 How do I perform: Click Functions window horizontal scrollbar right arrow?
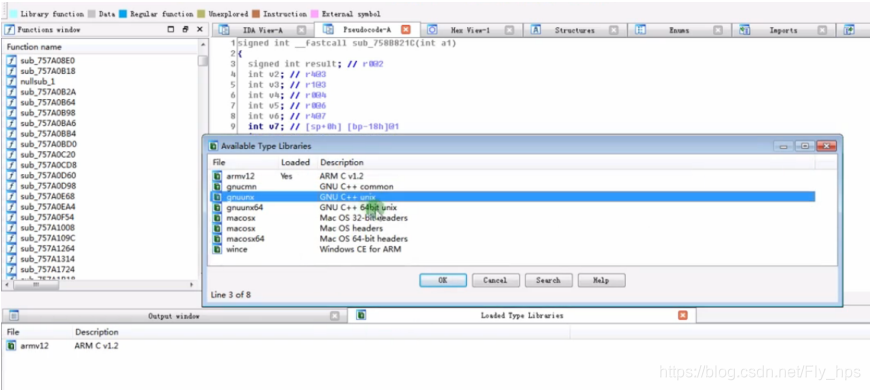(x=192, y=285)
